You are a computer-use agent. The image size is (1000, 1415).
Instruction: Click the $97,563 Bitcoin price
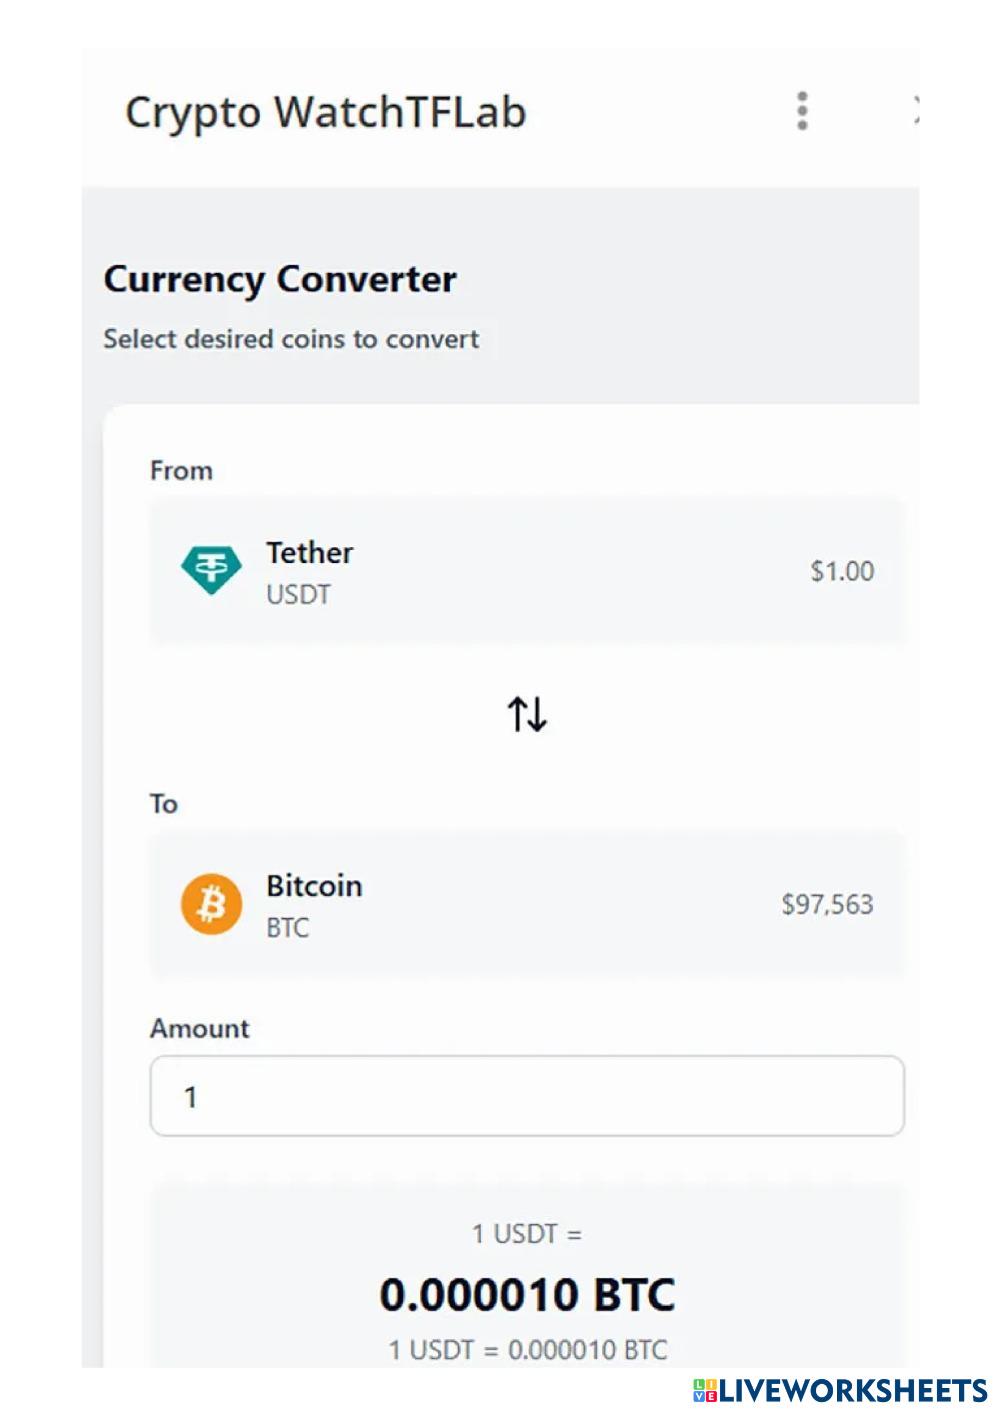pos(827,904)
